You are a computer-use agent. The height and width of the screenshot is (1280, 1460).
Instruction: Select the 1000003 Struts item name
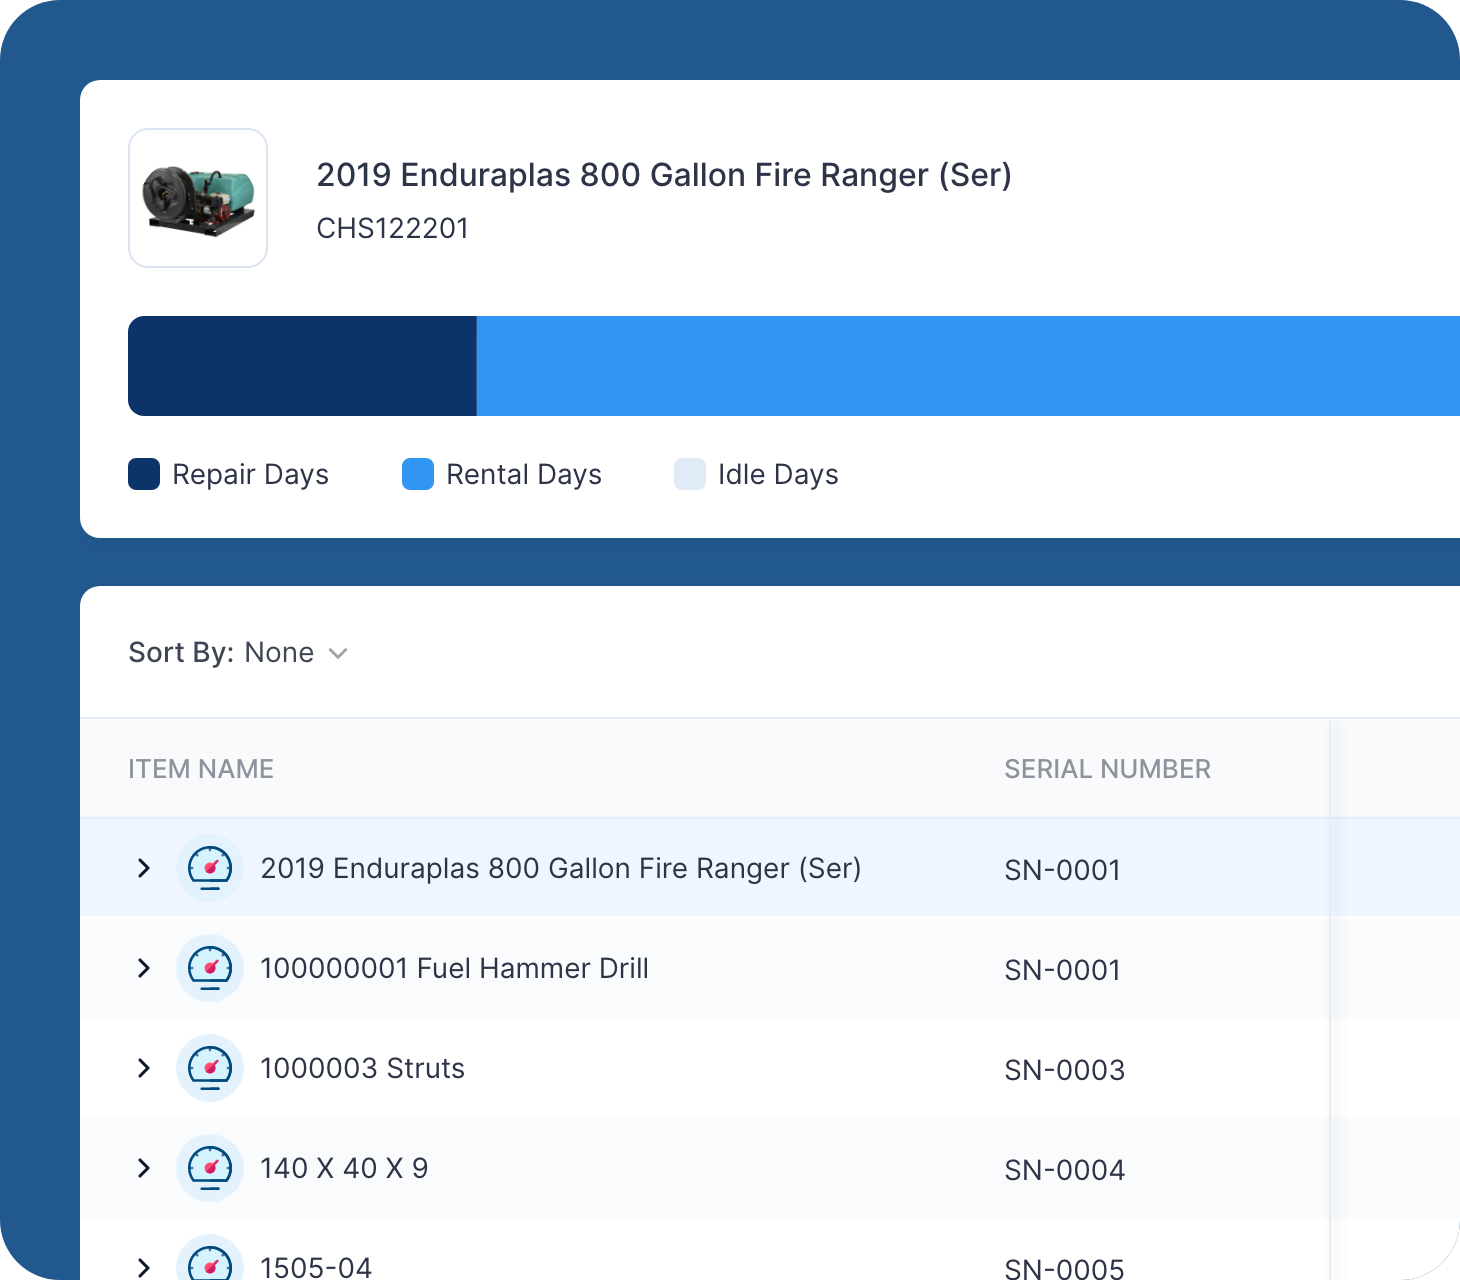(362, 1068)
